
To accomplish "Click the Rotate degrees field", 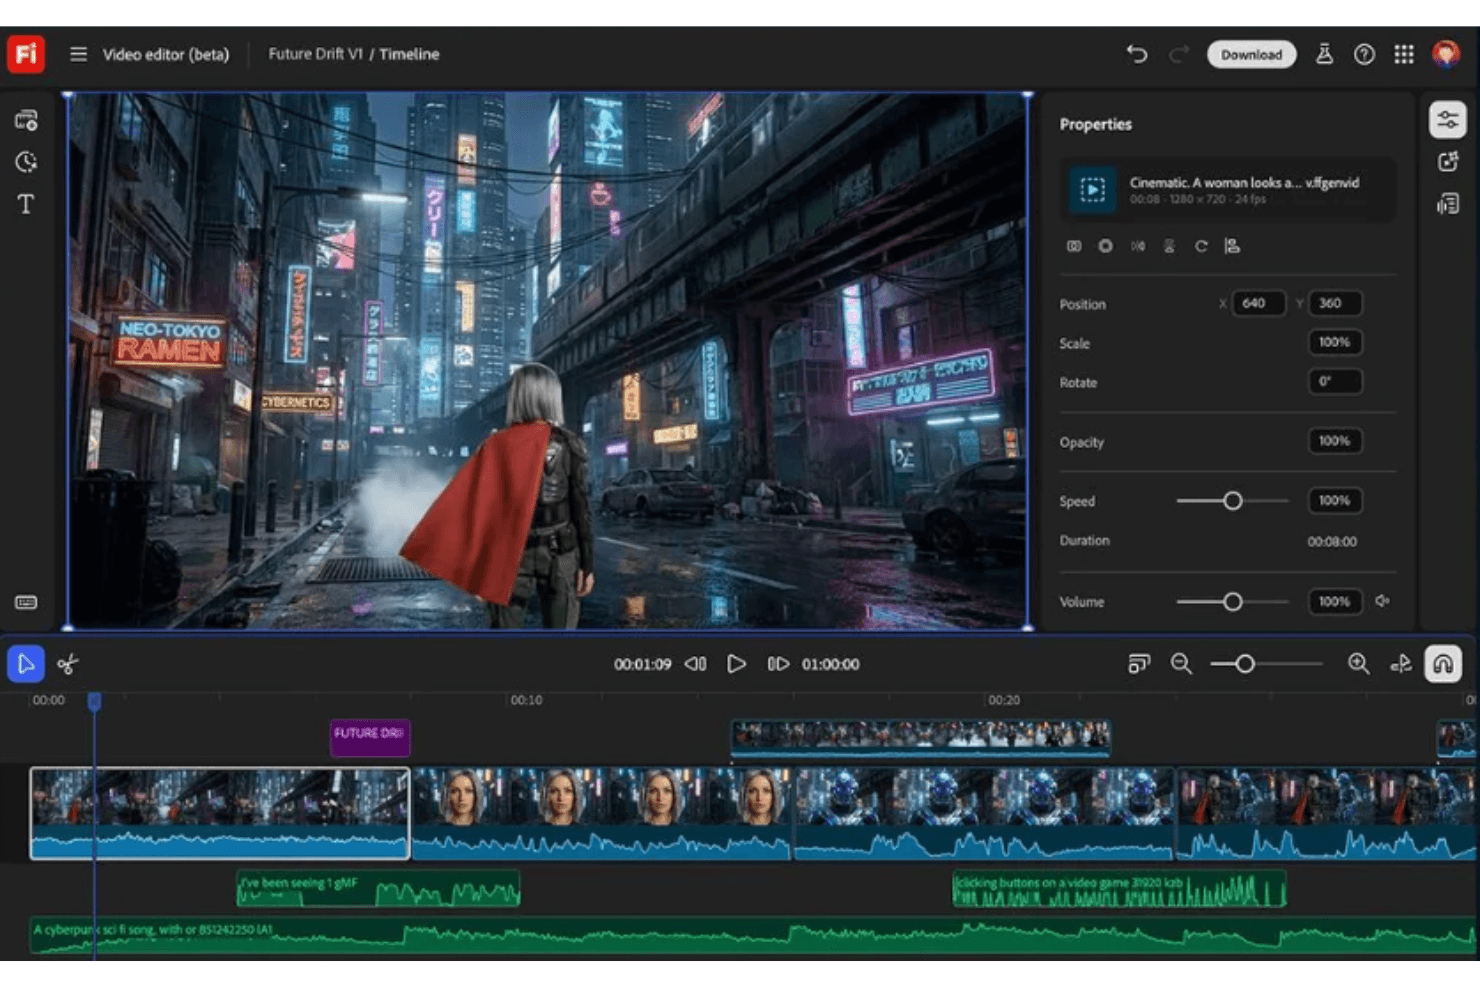I will coord(1334,381).
